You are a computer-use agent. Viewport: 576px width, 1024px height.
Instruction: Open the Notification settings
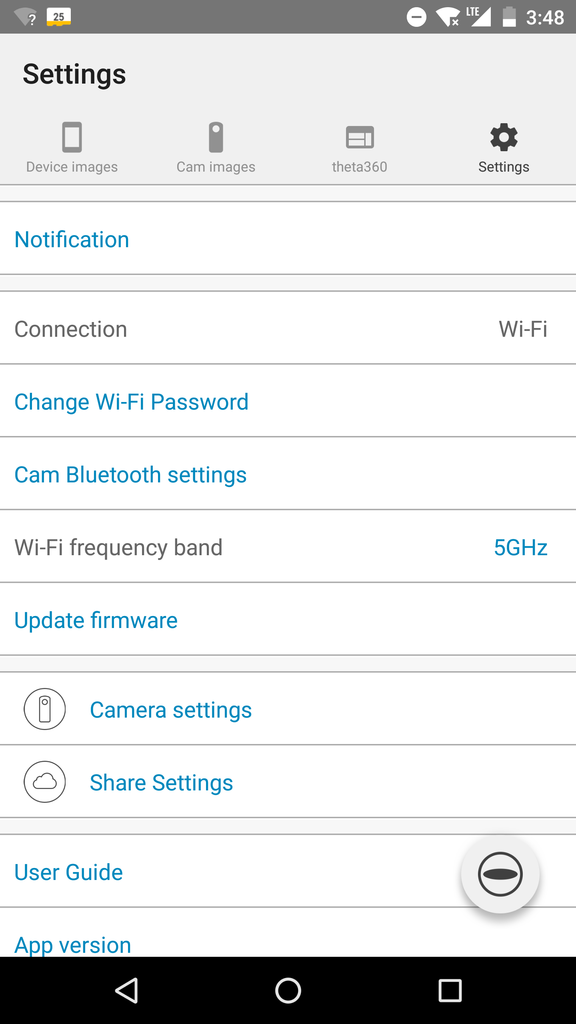tap(288, 239)
